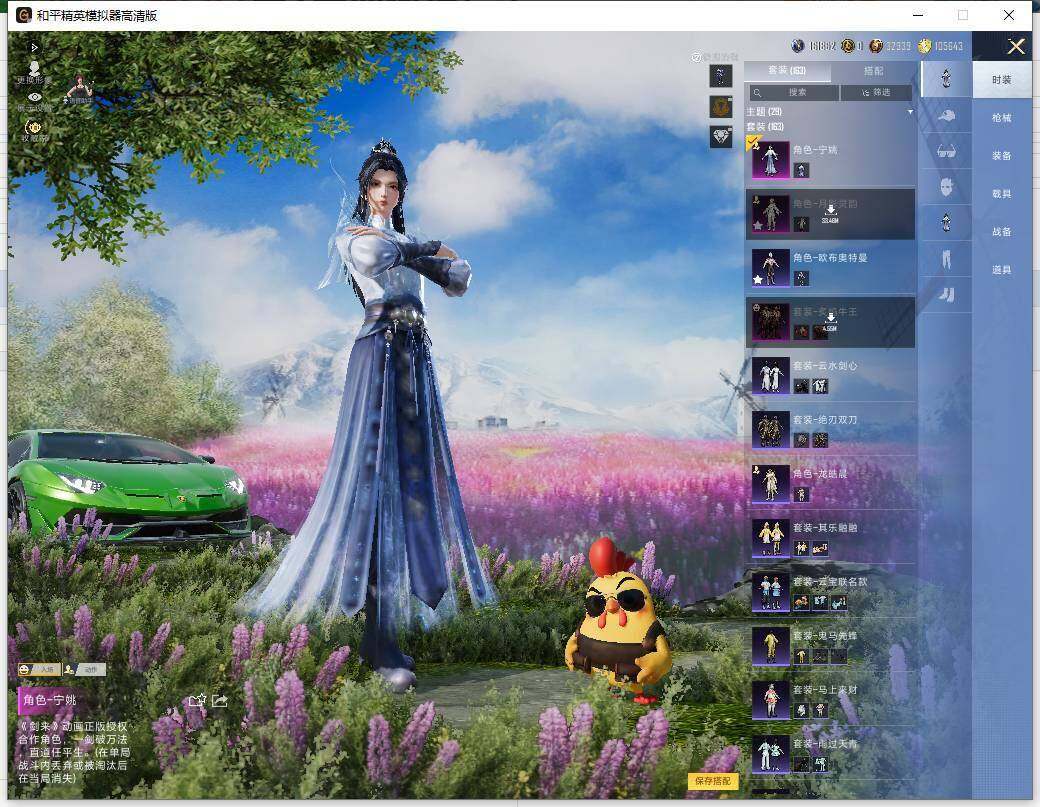Click the small piece icon under 角色-宁姚
1040x807 pixels.
[801, 170]
